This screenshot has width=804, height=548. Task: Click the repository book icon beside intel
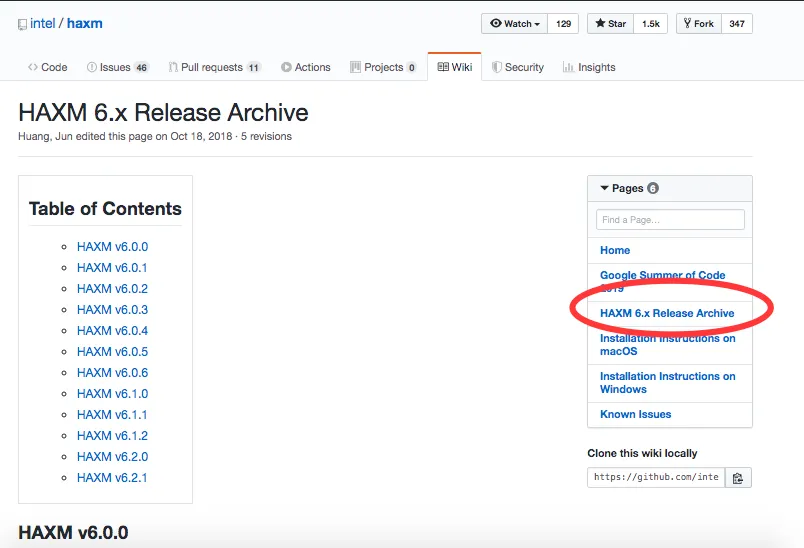22,24
